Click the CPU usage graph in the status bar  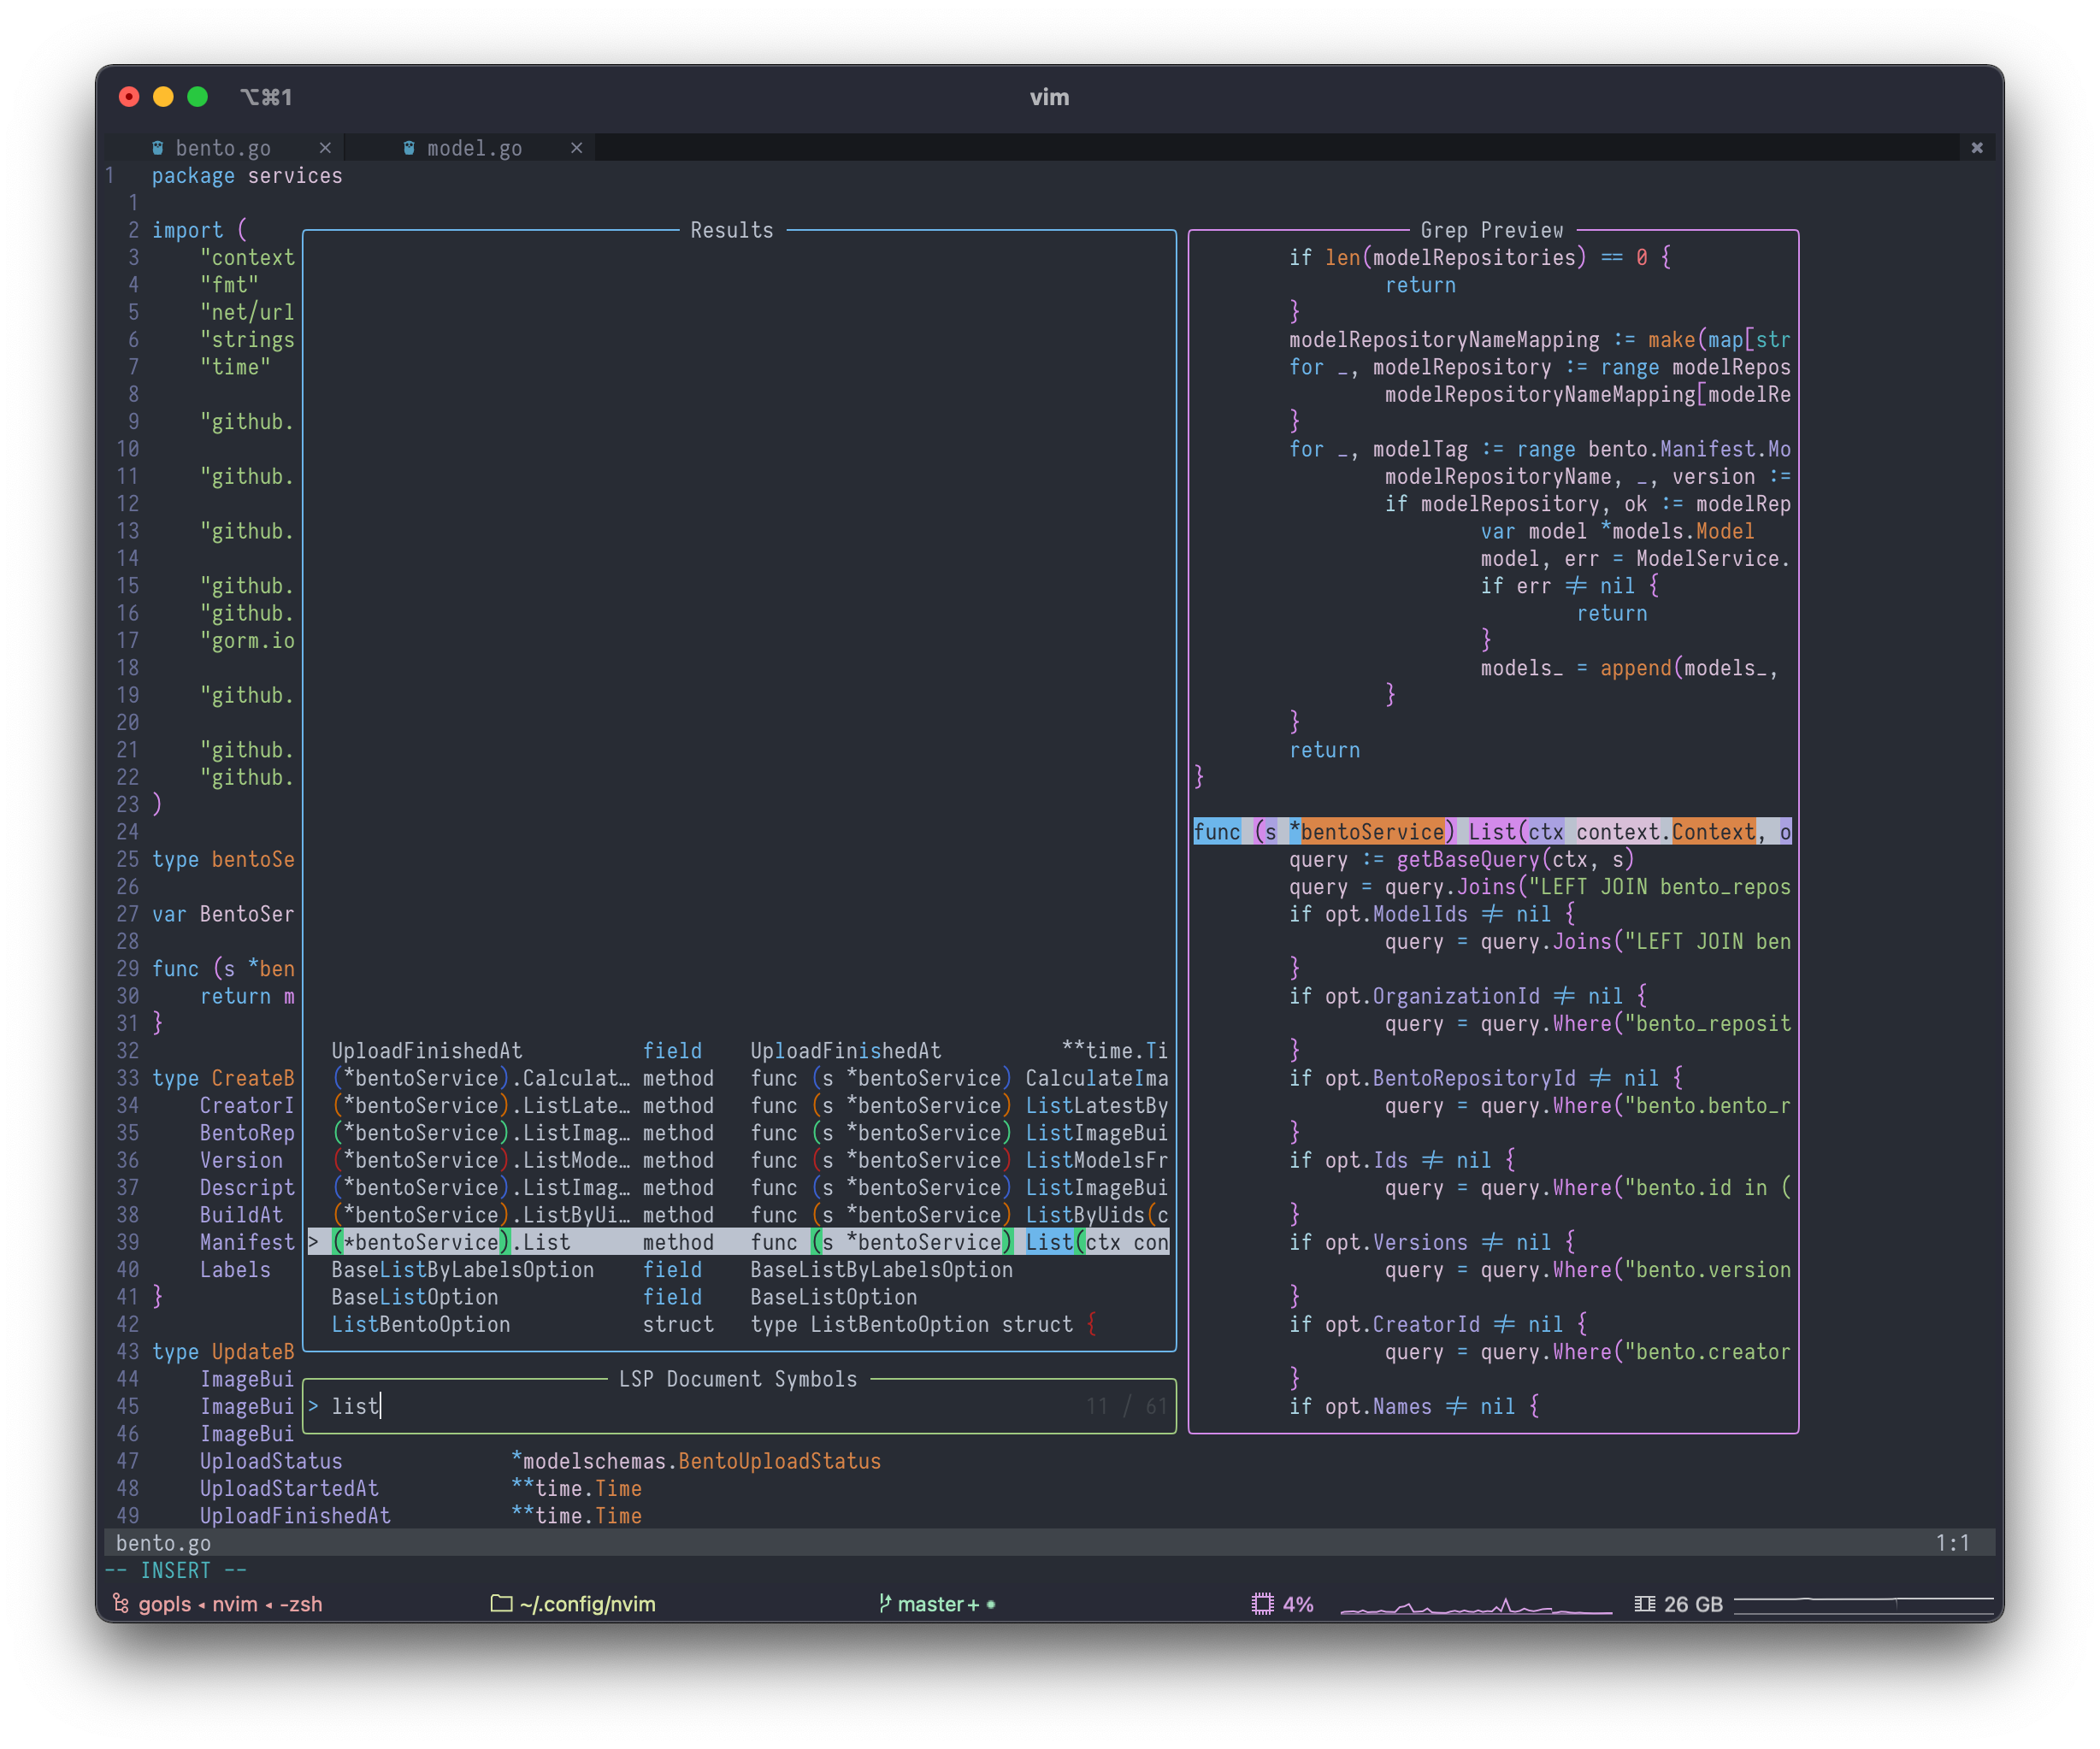tap(1476, 1605)
